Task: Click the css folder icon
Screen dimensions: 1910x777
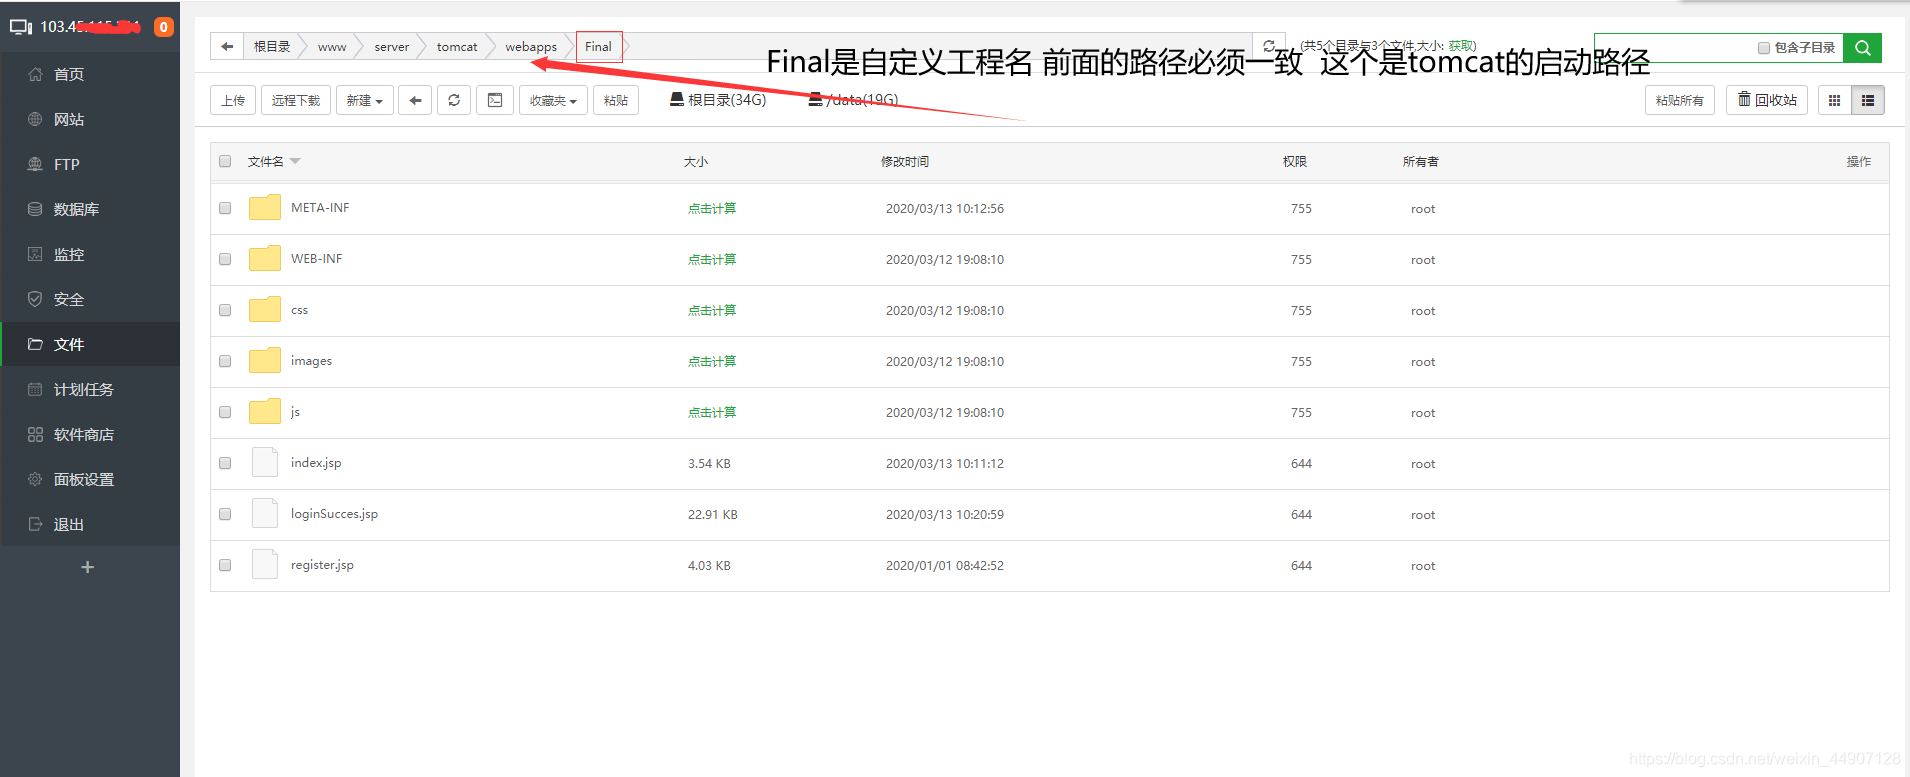Action: click(x=265, y=310)
